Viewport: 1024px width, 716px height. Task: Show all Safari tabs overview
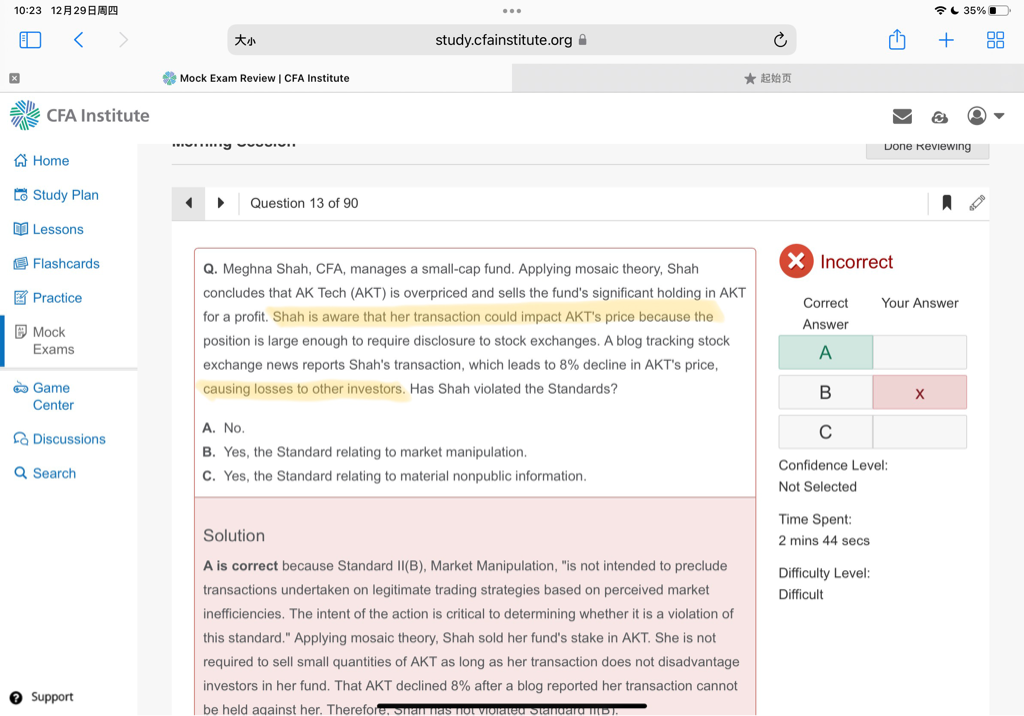click(x=995, y=40)
